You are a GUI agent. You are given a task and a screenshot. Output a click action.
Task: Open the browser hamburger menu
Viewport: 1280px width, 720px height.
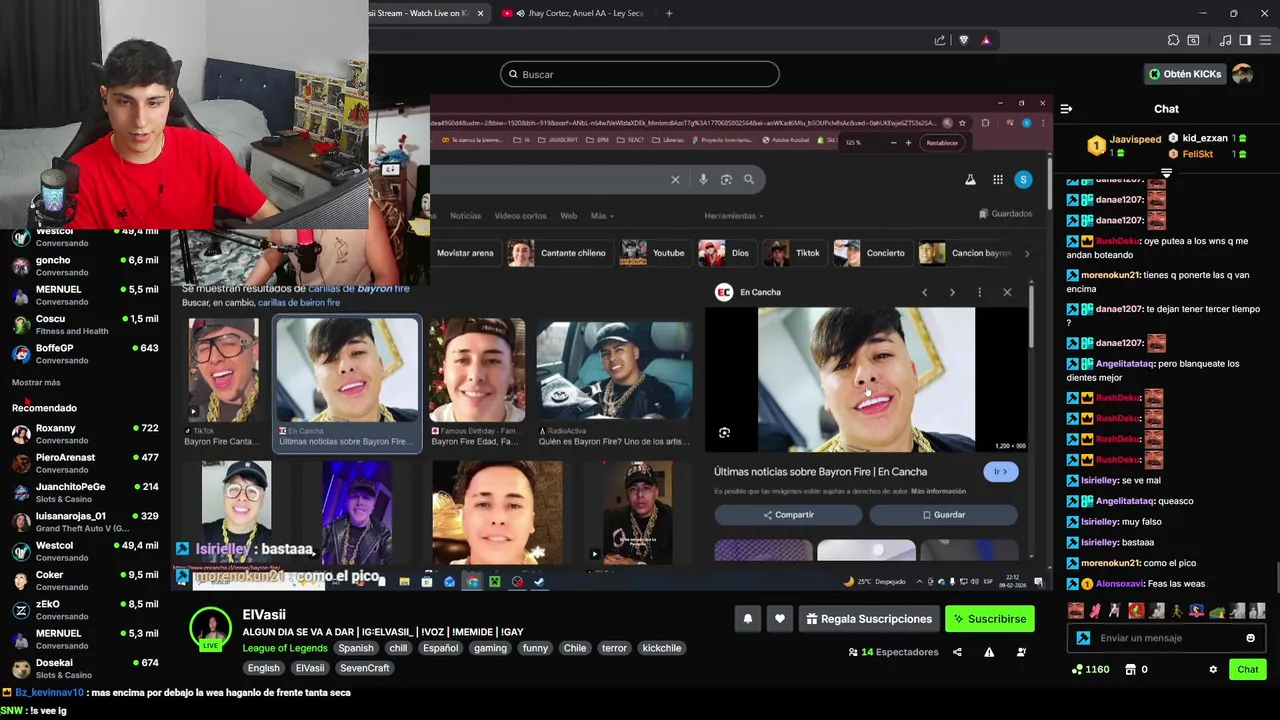click(1267, 40)
